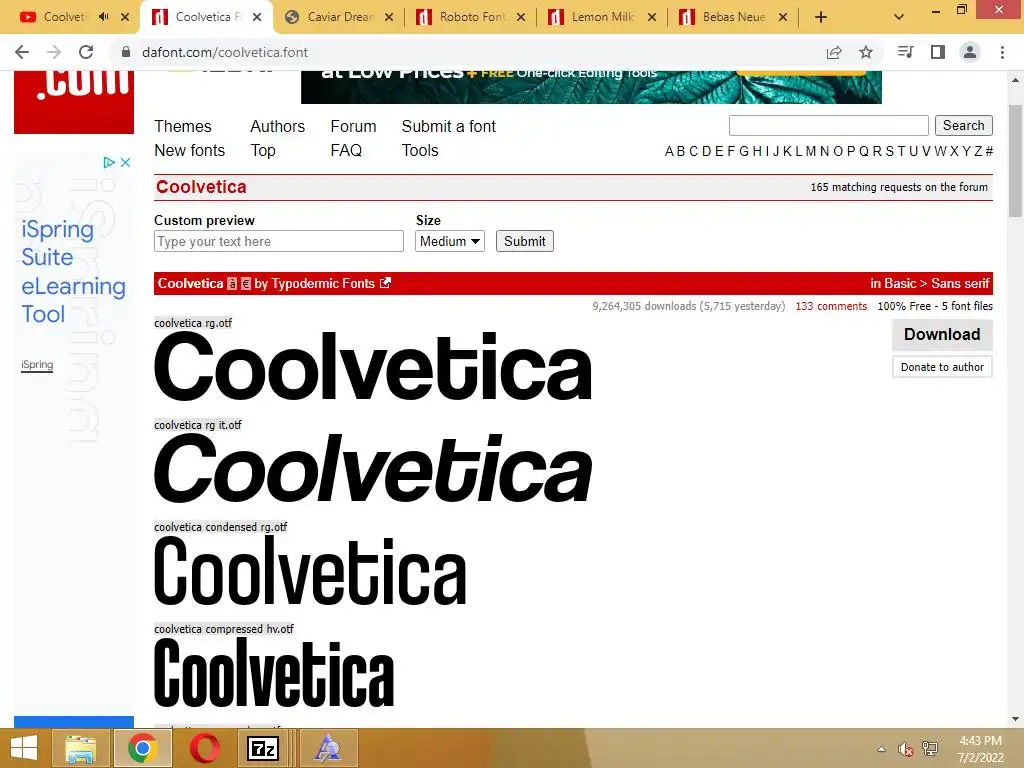Show hidden system tray icons
The width and height of the screenshot is (1024, 768).
click(x=882, y=749)
